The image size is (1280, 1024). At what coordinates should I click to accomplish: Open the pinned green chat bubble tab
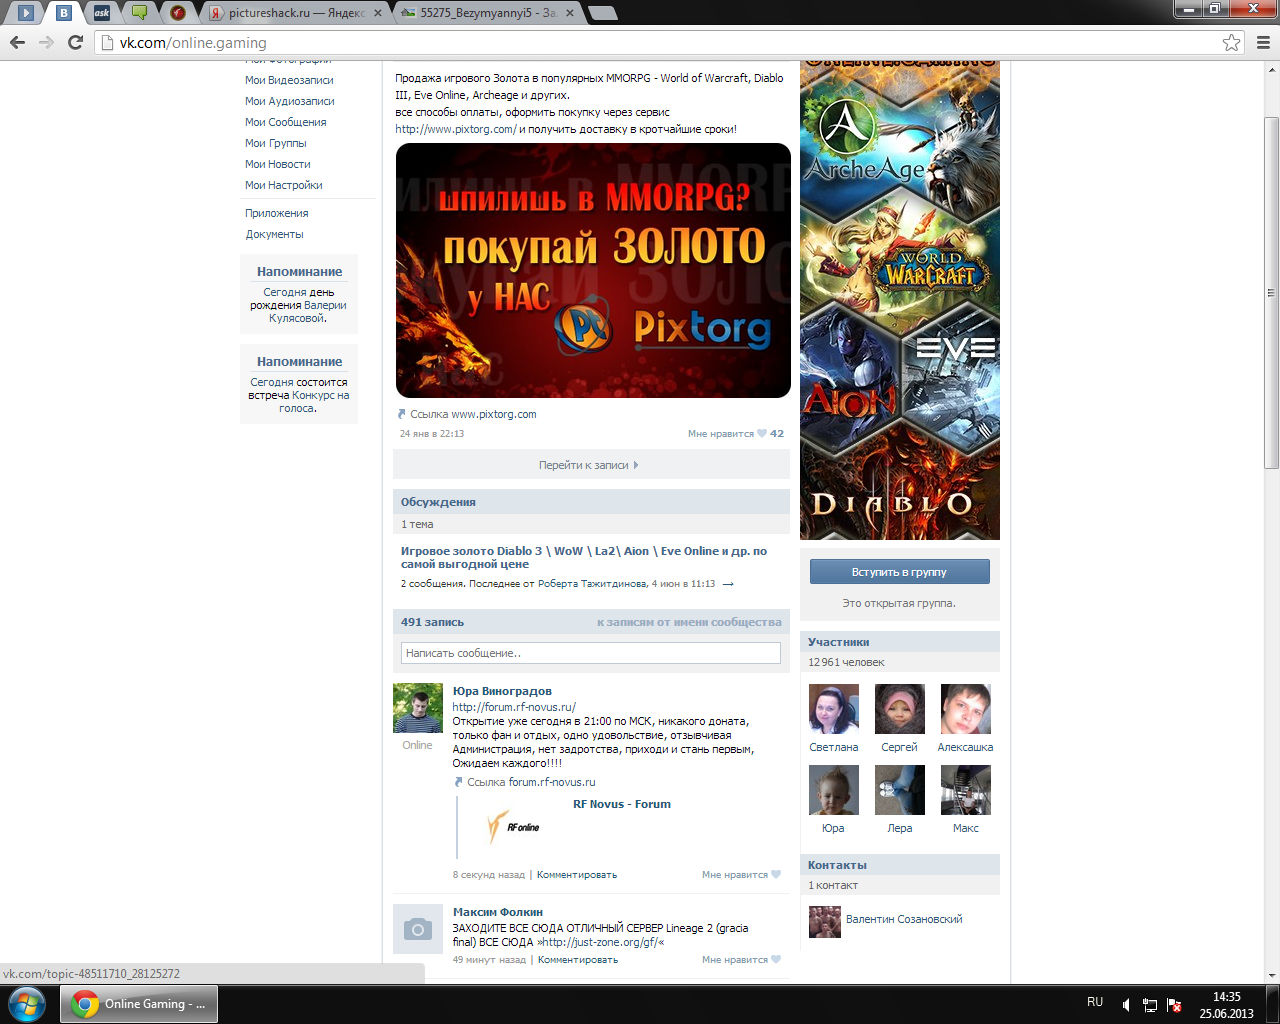tap(140, 13)
